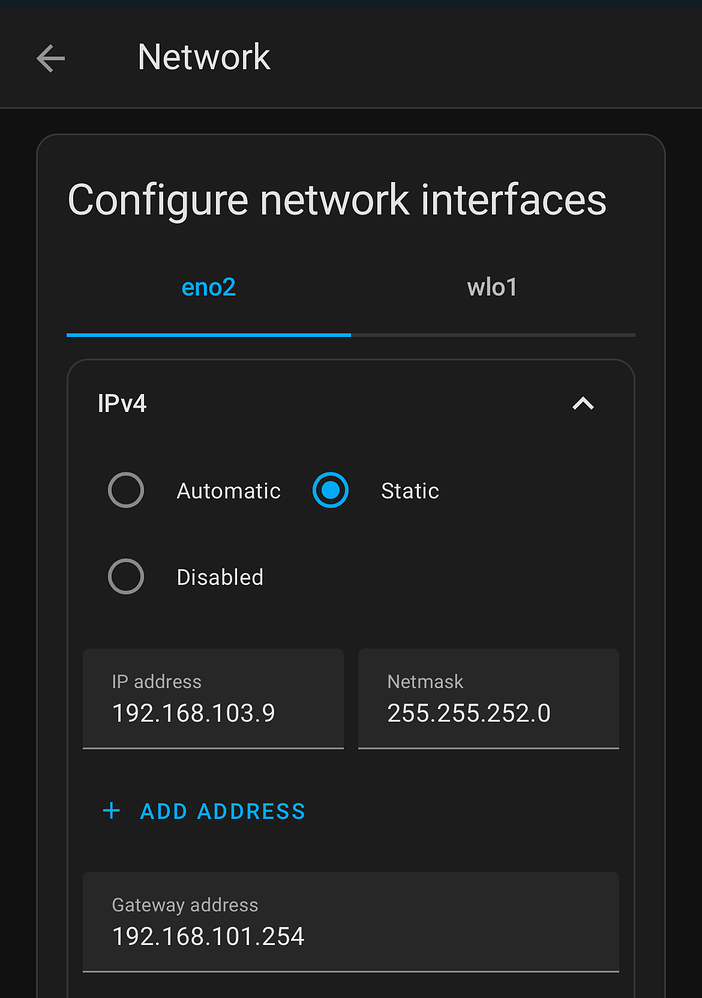Select the eno2 interface tab
Image resolution: width=702 pixels, height=998 pixels.
pos(208,287)
